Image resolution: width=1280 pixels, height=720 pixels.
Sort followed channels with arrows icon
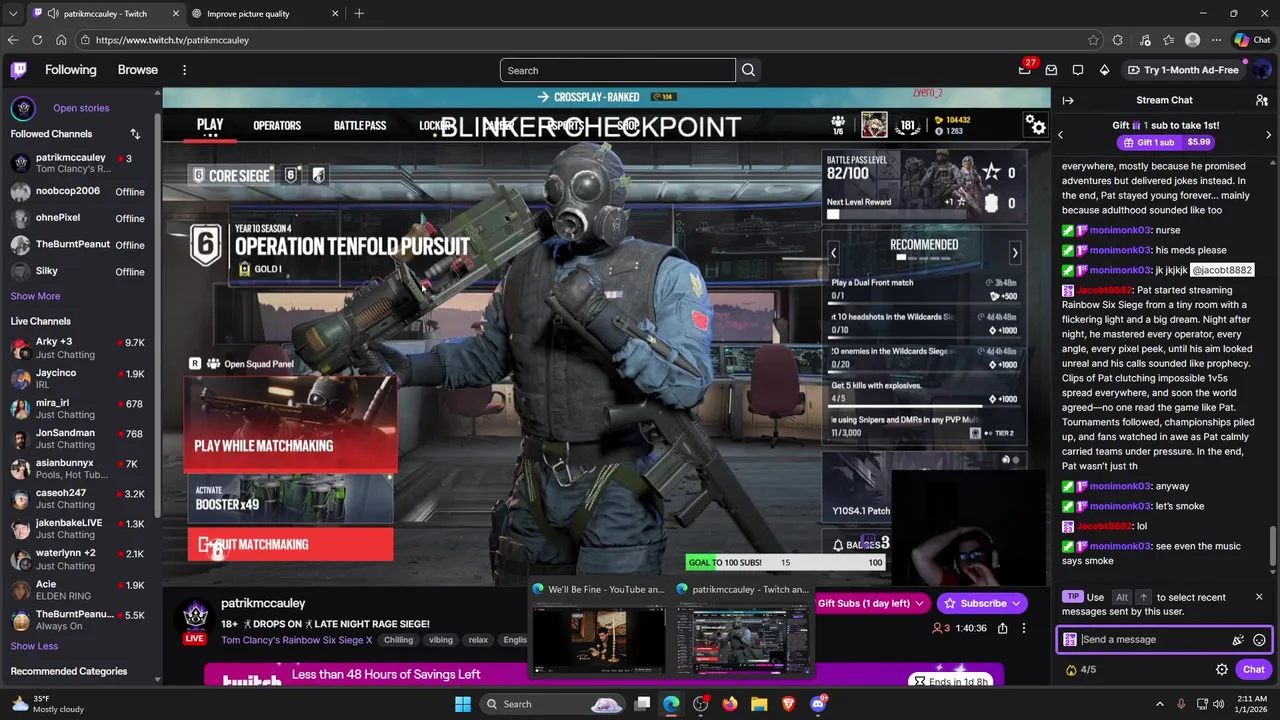135,134
